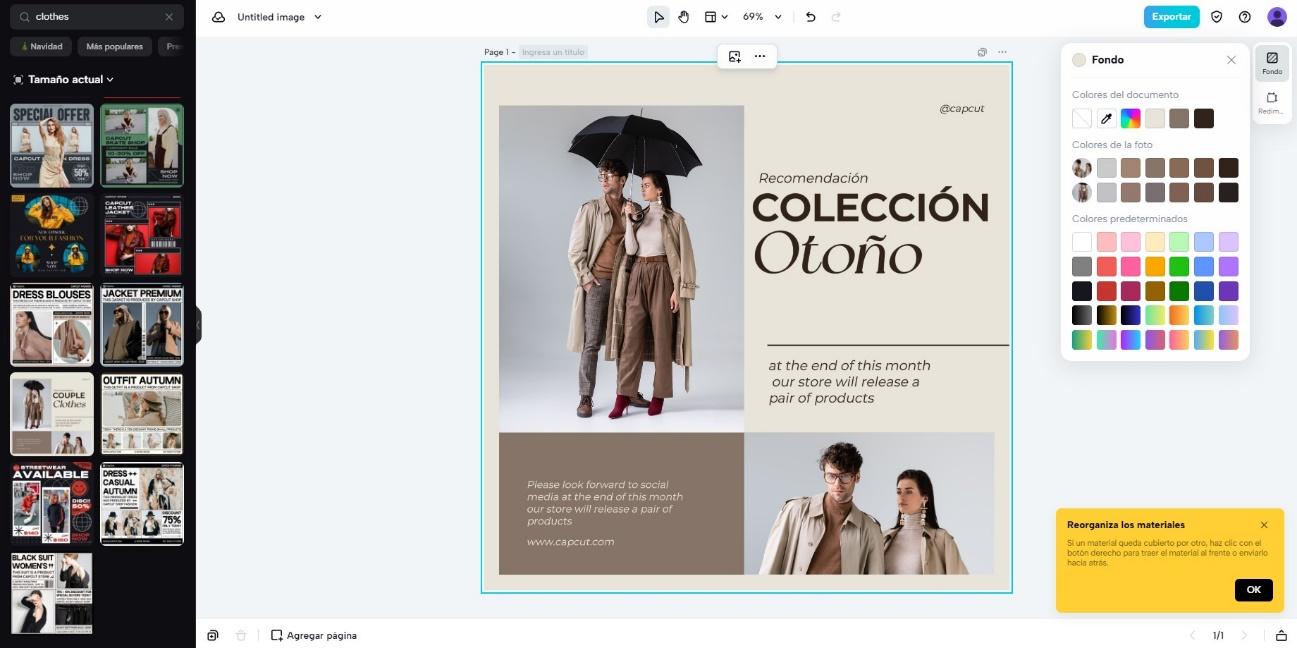Open help with the question mark icon
The image size is (1297, 648).
[1244, 16]
